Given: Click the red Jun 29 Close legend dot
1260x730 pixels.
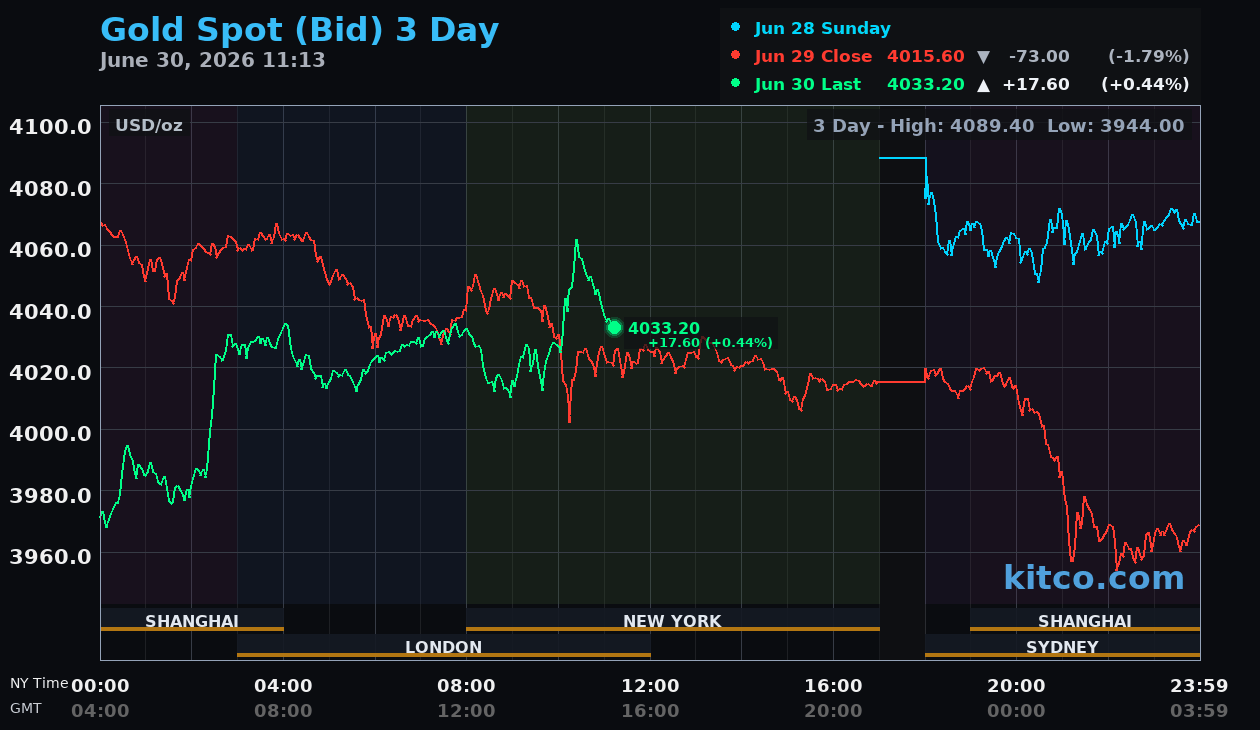Looking at the screenshot, I should click(x=736, y=56).
